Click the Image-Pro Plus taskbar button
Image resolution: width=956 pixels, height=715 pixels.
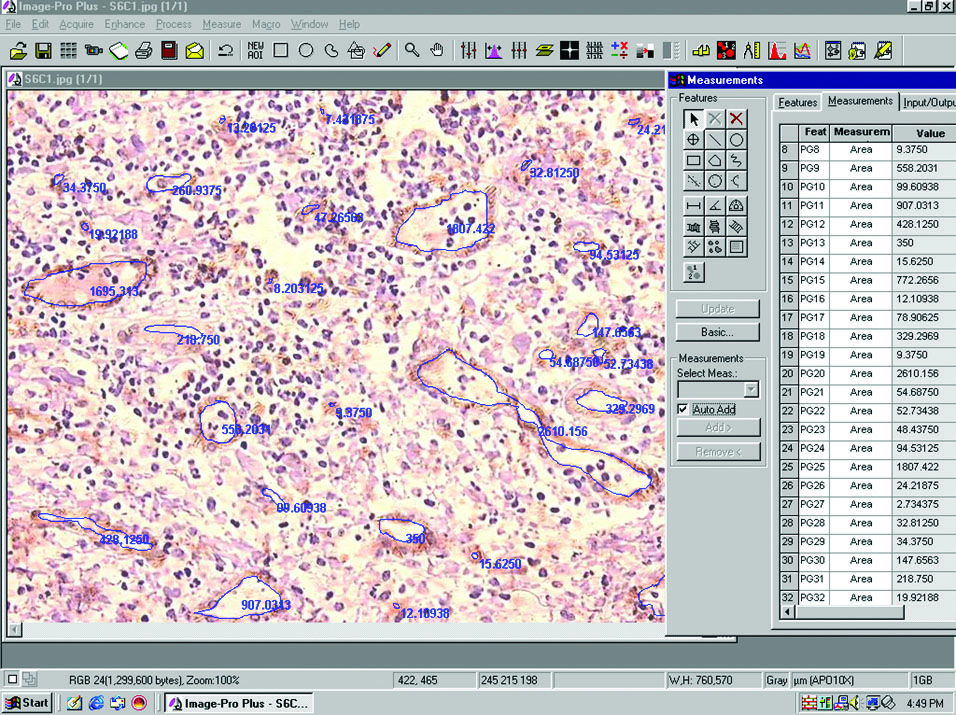(239, 703)
